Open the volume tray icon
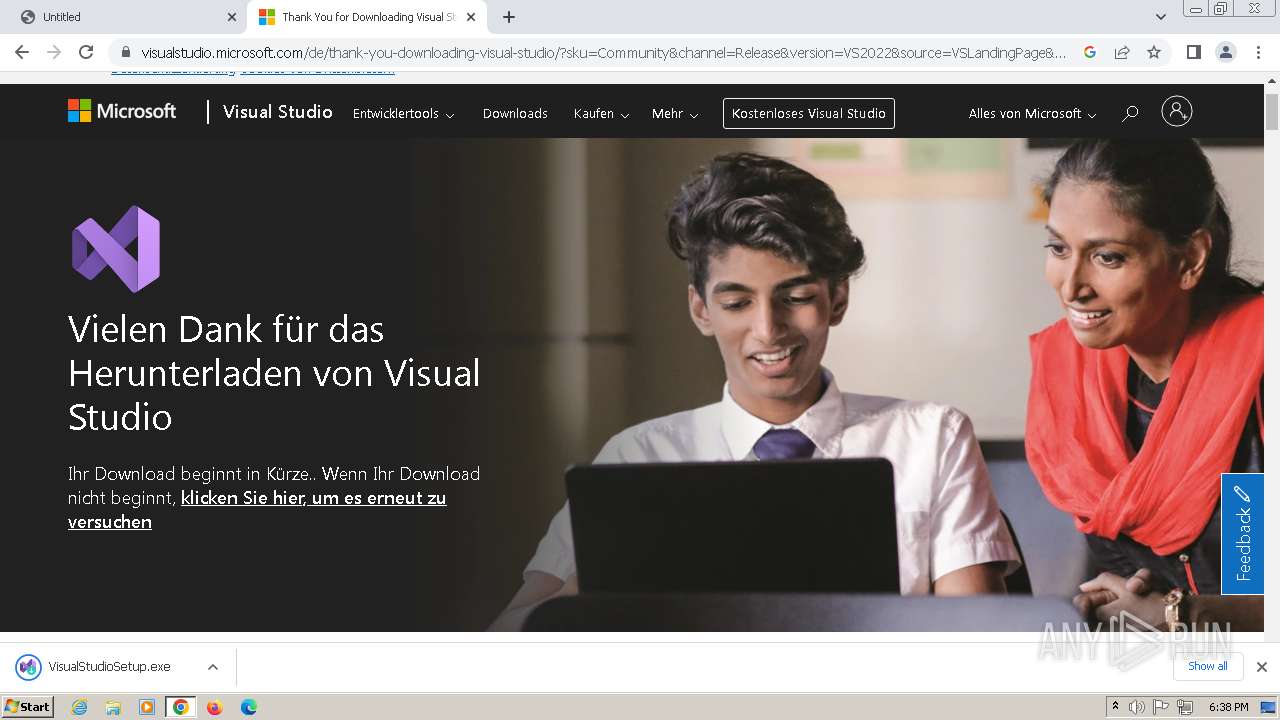The height and width of the screenshot is (720, 1280). (x=1137, y=707)
